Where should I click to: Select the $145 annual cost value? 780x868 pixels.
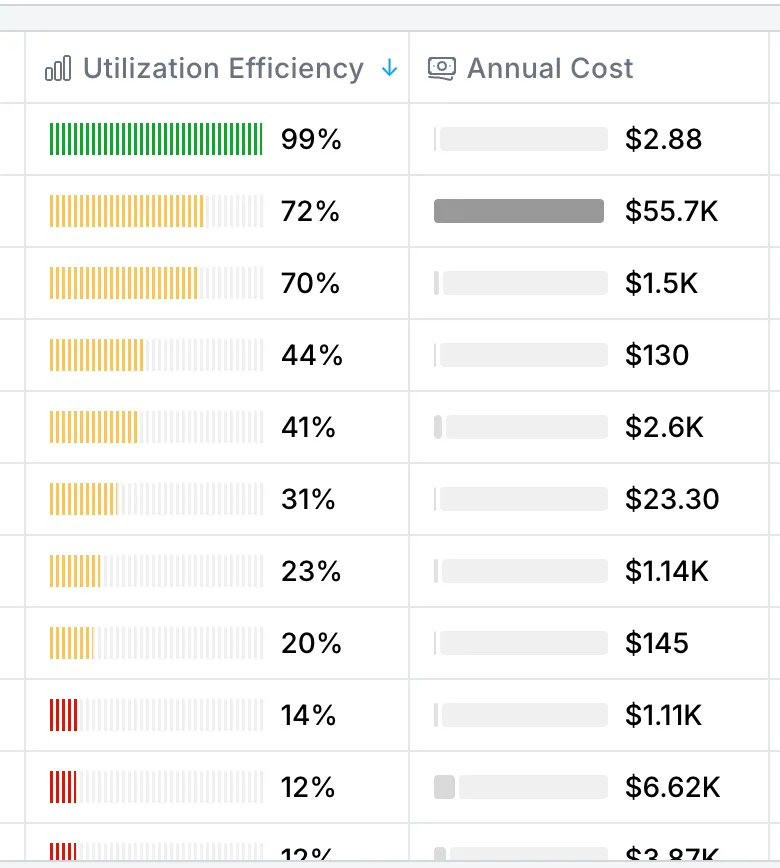(657, 643)
